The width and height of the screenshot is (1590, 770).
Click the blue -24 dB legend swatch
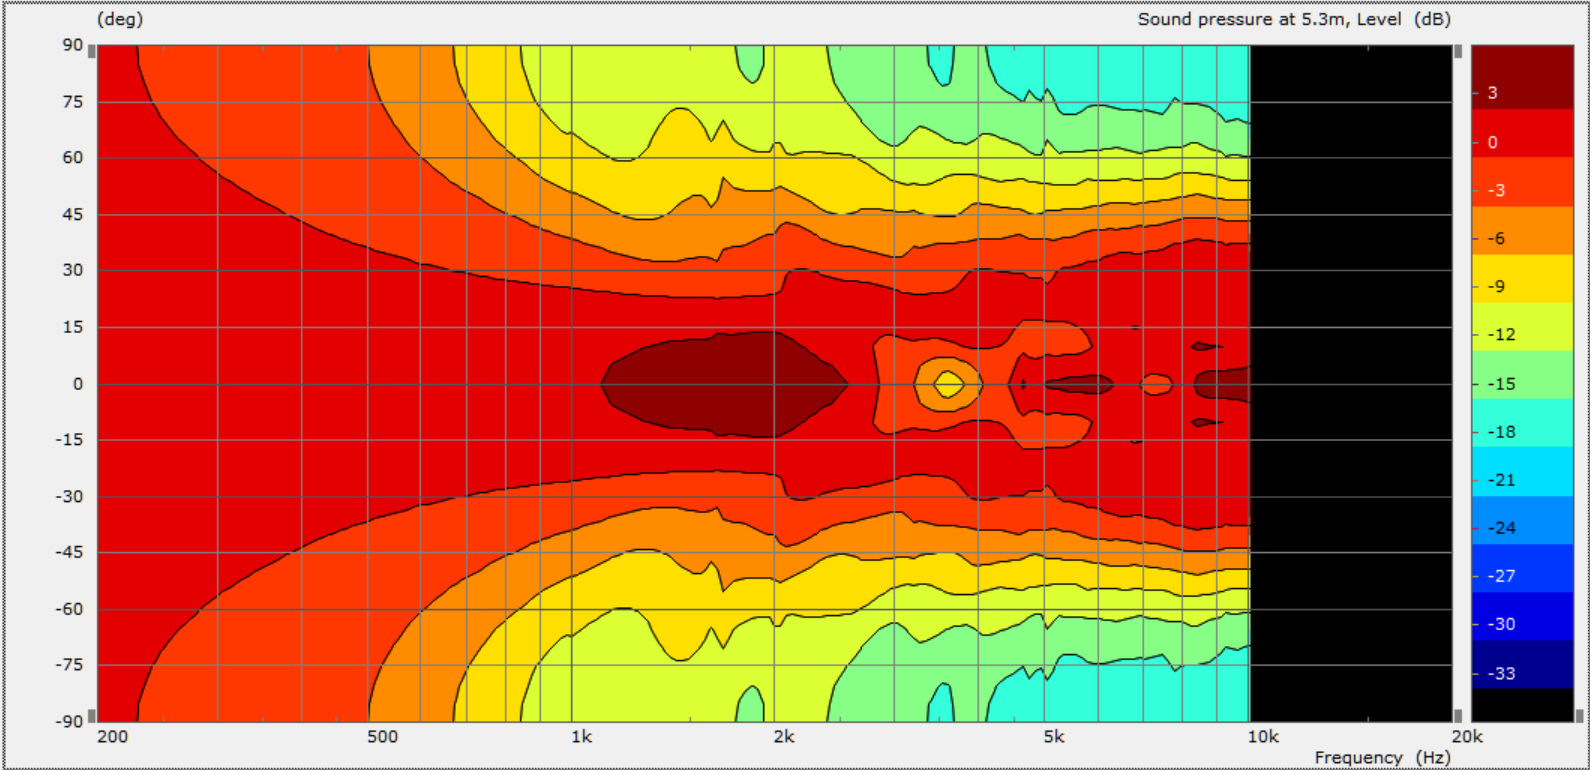coord(1522,520)
